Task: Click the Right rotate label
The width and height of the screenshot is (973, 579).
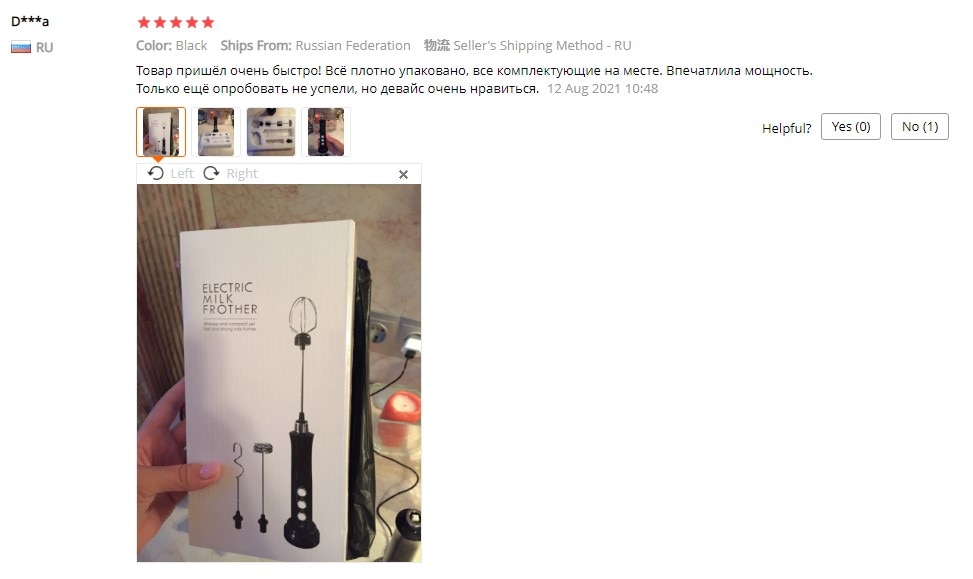Action: tap(242, 174)
